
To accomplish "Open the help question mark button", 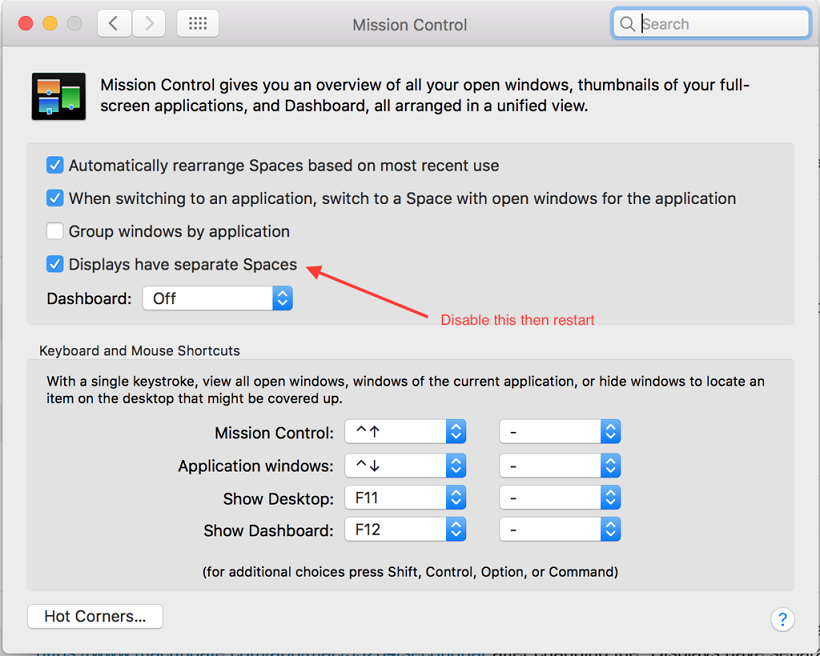I will pos(782,619).
